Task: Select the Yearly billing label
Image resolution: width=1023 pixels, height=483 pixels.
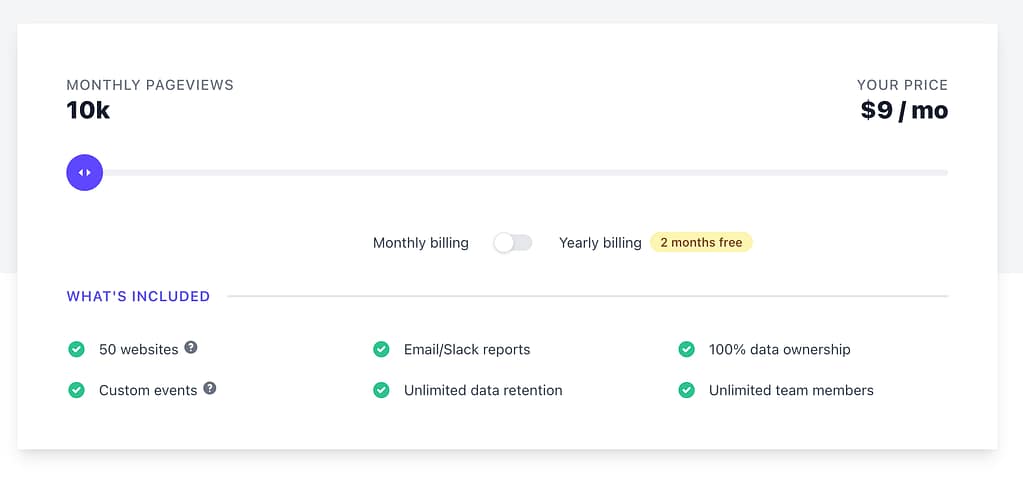Action: click(600, 243)
